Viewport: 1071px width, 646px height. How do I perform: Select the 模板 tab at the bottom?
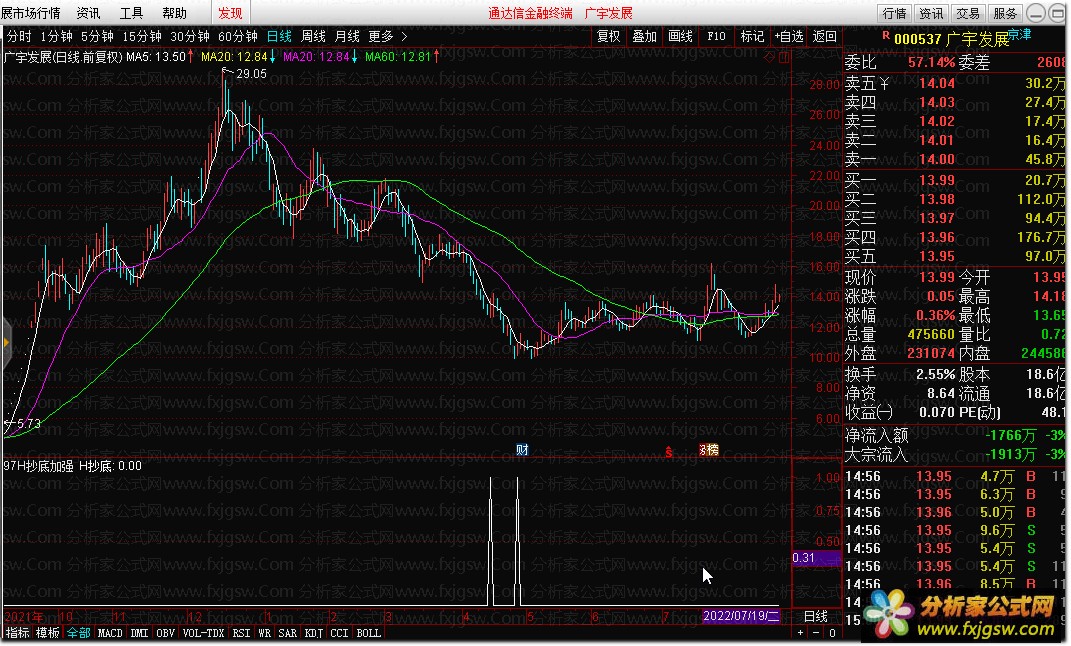click(x=47, y=633)
